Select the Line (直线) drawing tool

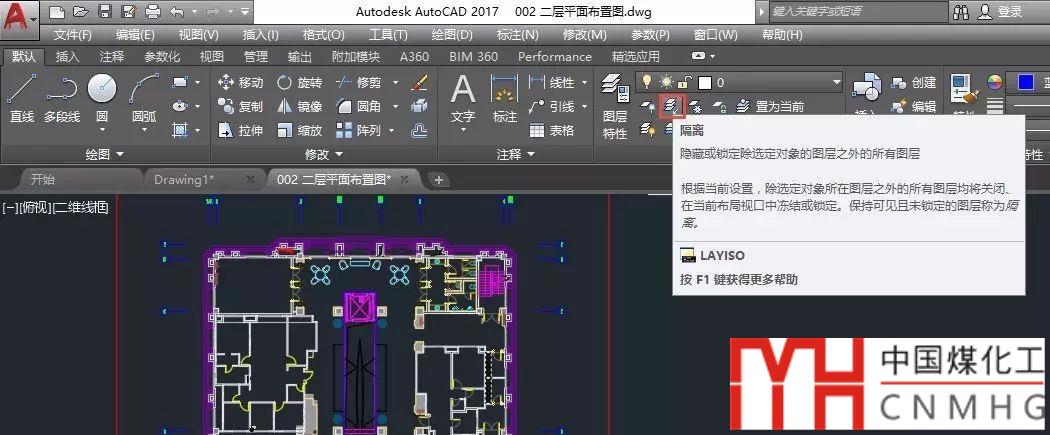[22, 98]
